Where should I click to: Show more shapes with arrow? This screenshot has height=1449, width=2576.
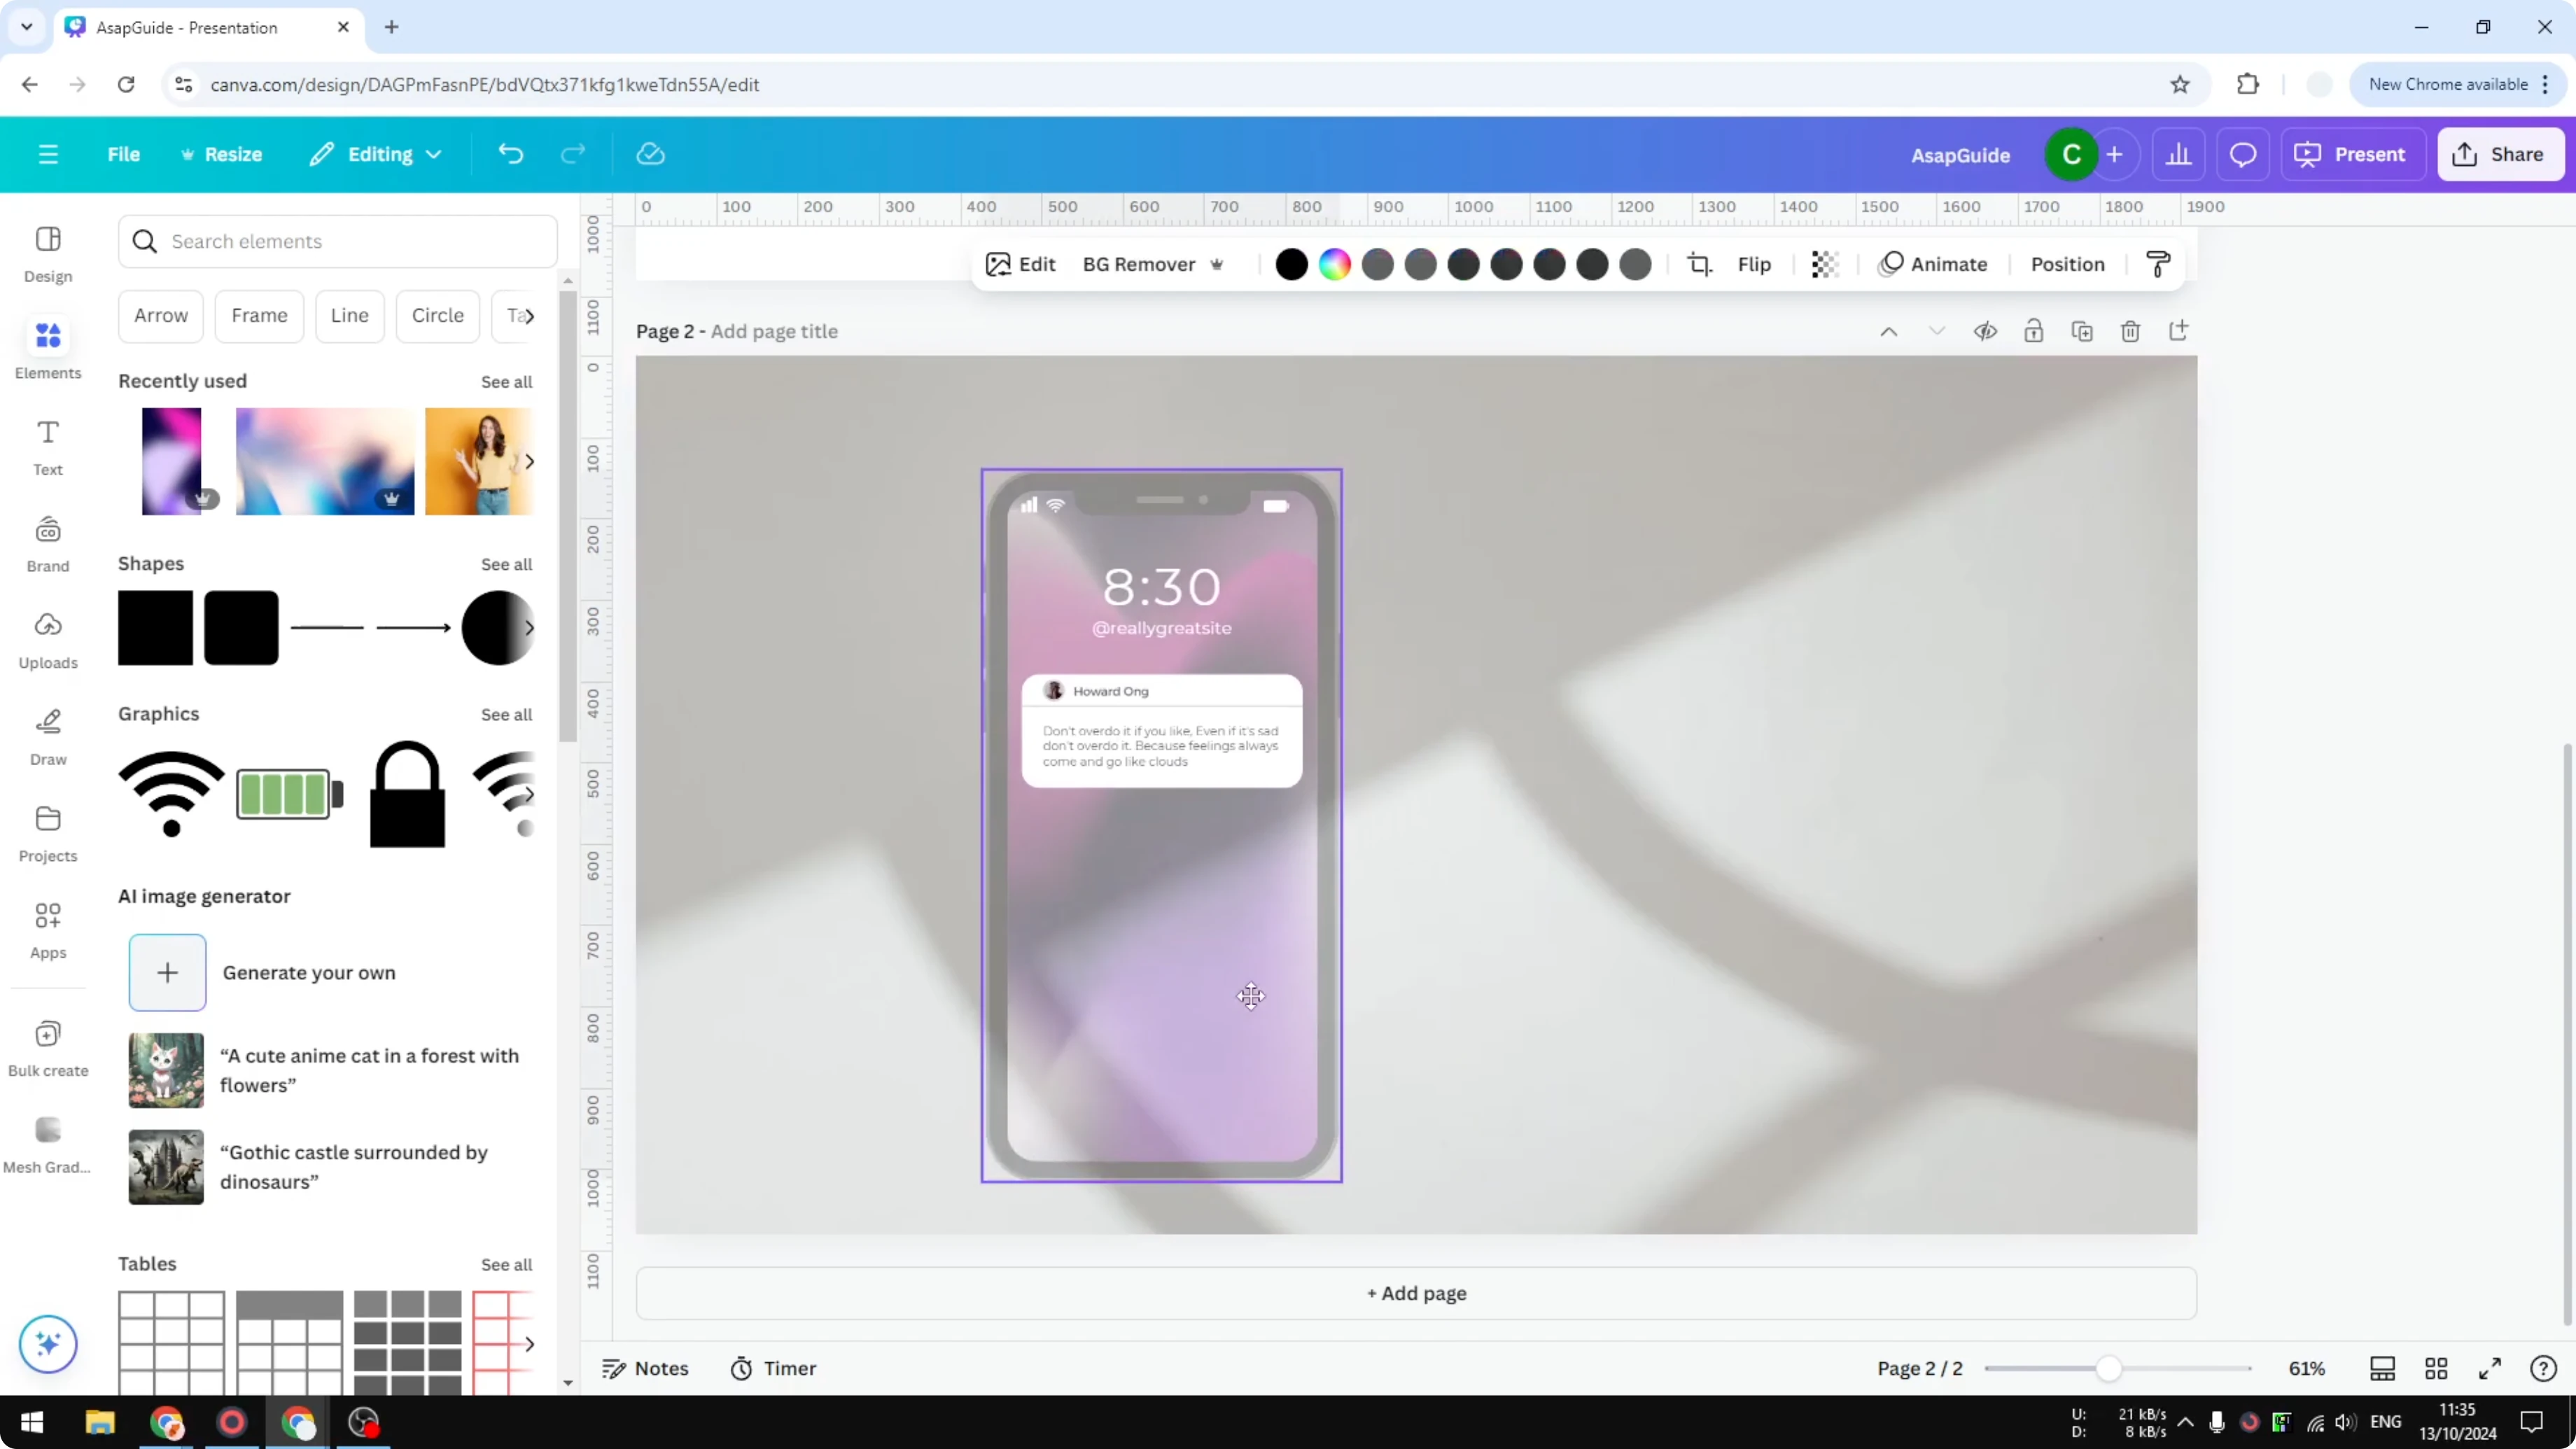(x=529, y=628)
